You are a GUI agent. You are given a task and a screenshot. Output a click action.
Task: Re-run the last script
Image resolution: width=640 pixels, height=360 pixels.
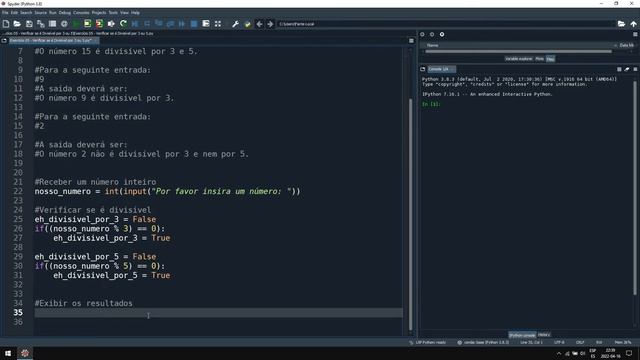tap(123, 24)
